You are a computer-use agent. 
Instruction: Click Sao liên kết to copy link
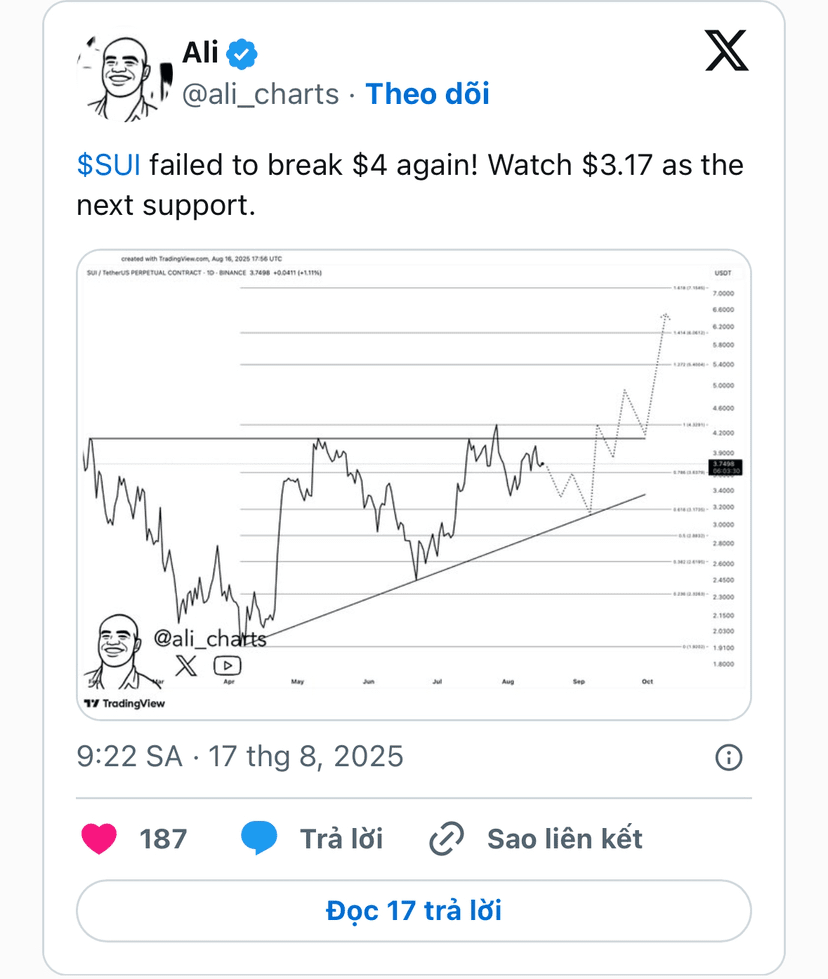pyautogui.click(x=564, y=839)
